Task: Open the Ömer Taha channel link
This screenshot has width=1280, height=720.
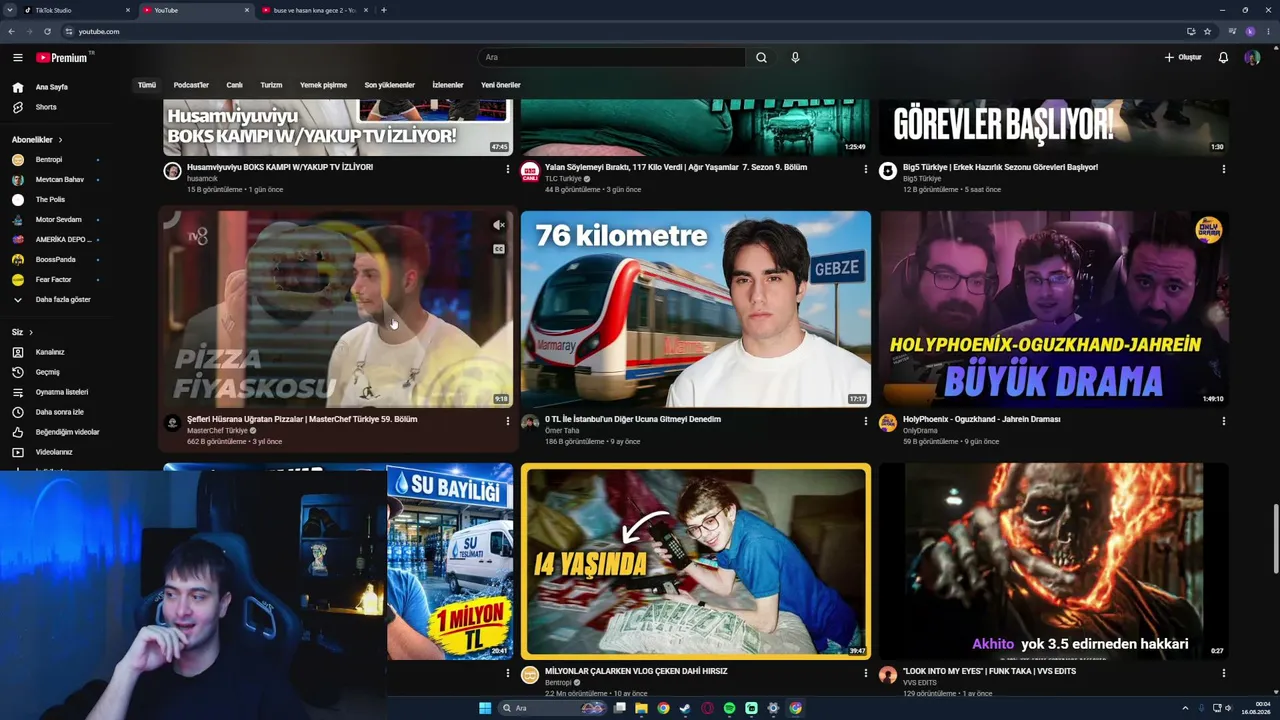Action: (x=562, y=431)
